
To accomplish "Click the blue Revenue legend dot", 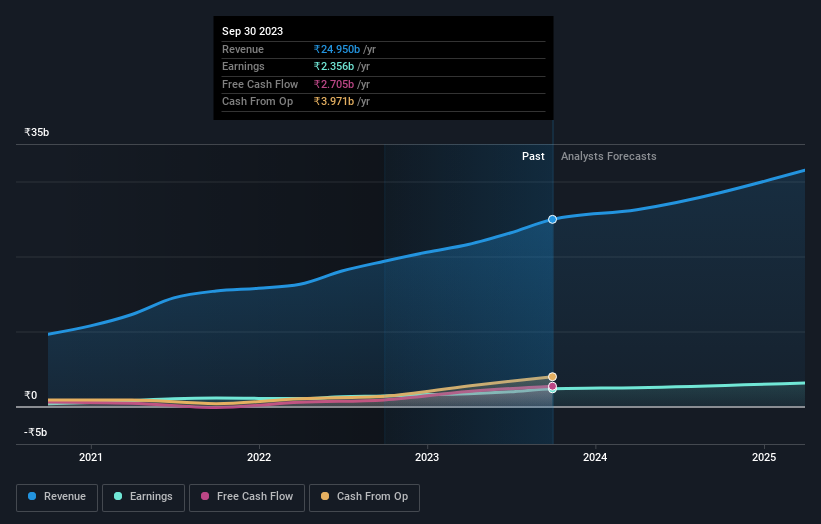I will tap(32, 496).
